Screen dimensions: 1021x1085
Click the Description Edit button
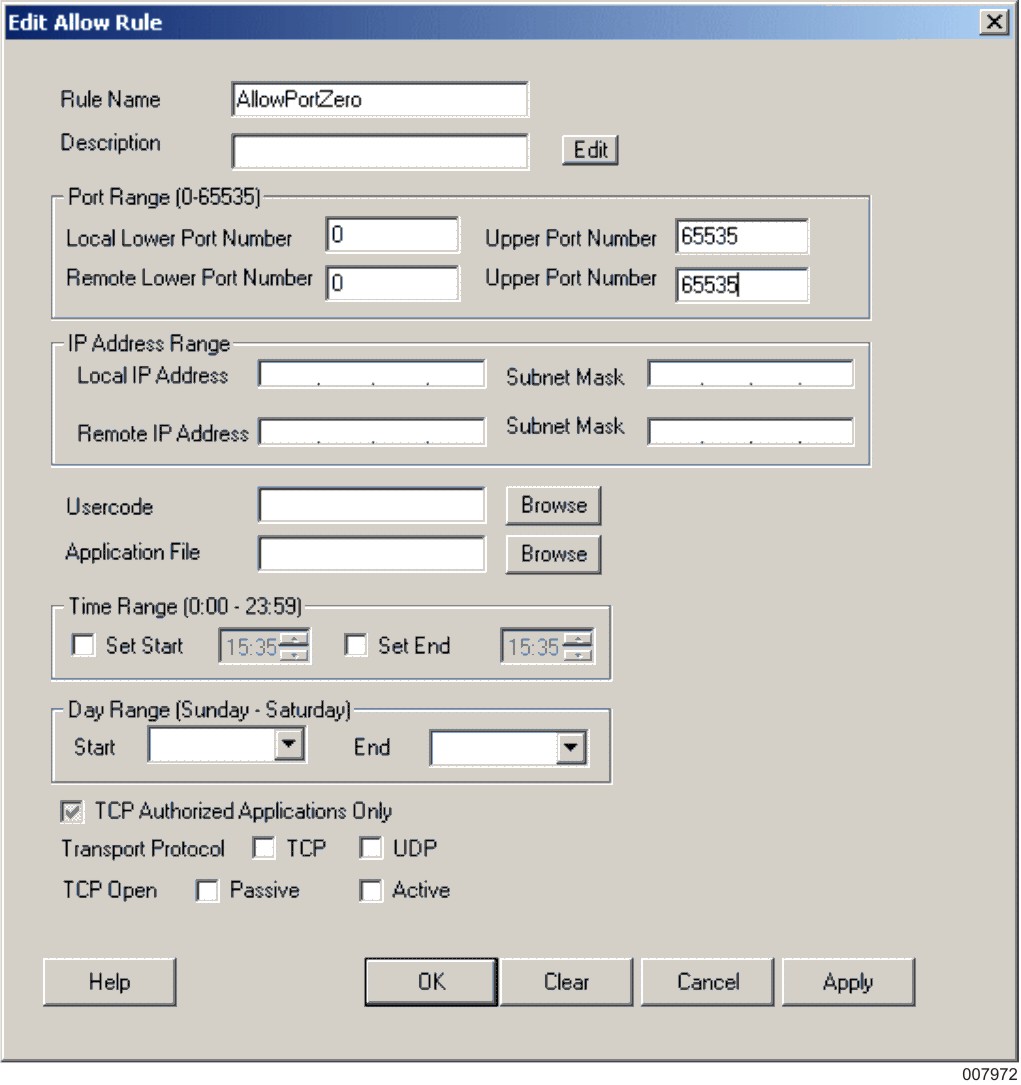point(590,150)
